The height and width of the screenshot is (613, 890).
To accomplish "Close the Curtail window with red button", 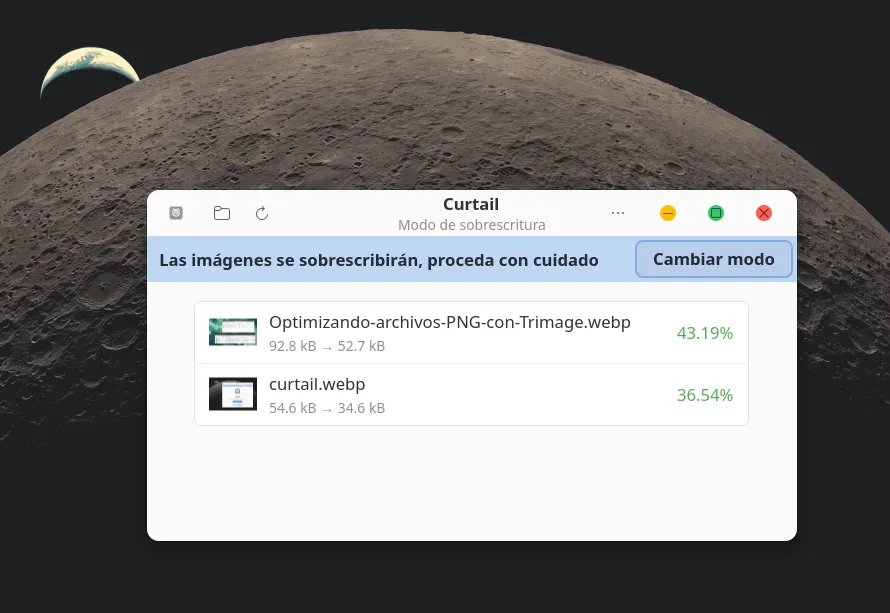I will tap(764, 213).
